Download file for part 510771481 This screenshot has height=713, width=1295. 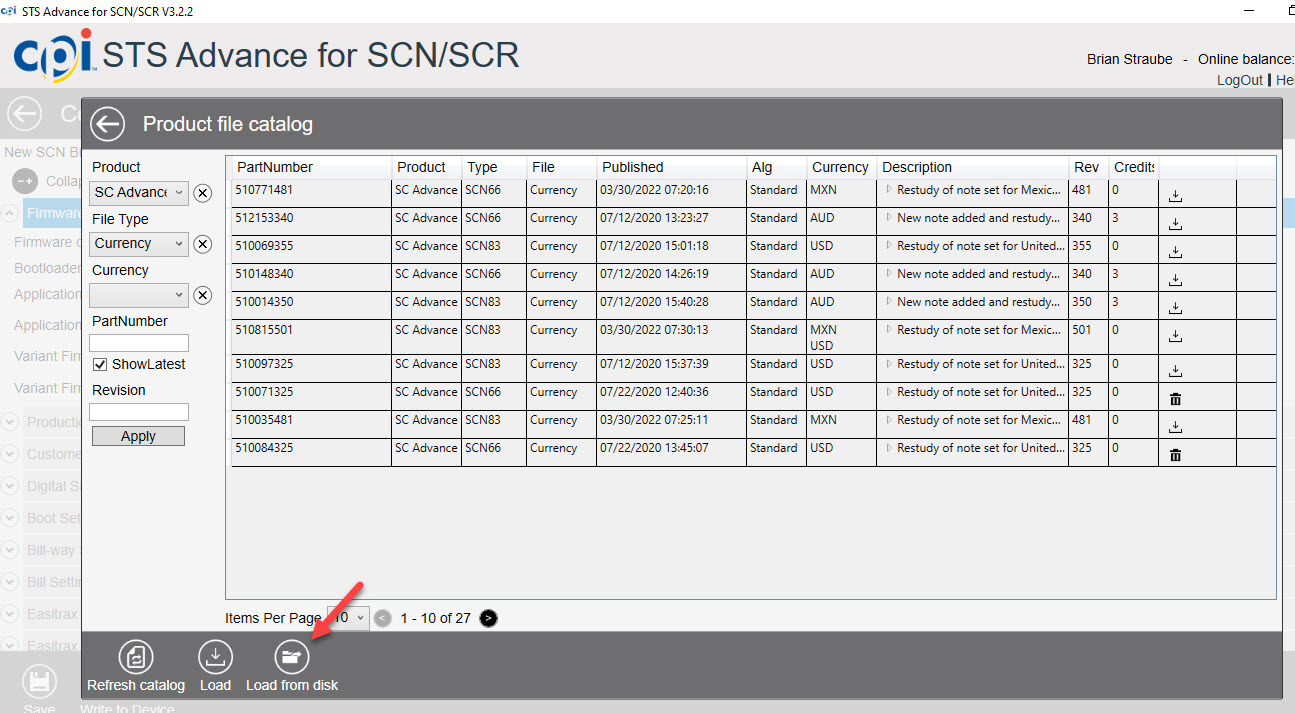1175,196
